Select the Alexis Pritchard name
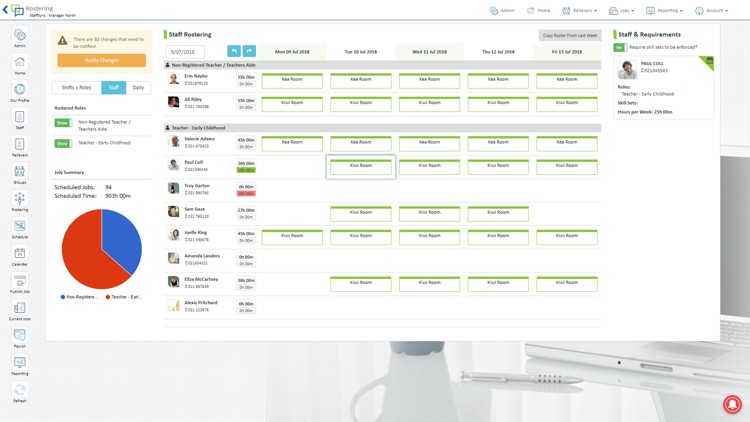Screen dimensions: 750x422 point(201,303)
